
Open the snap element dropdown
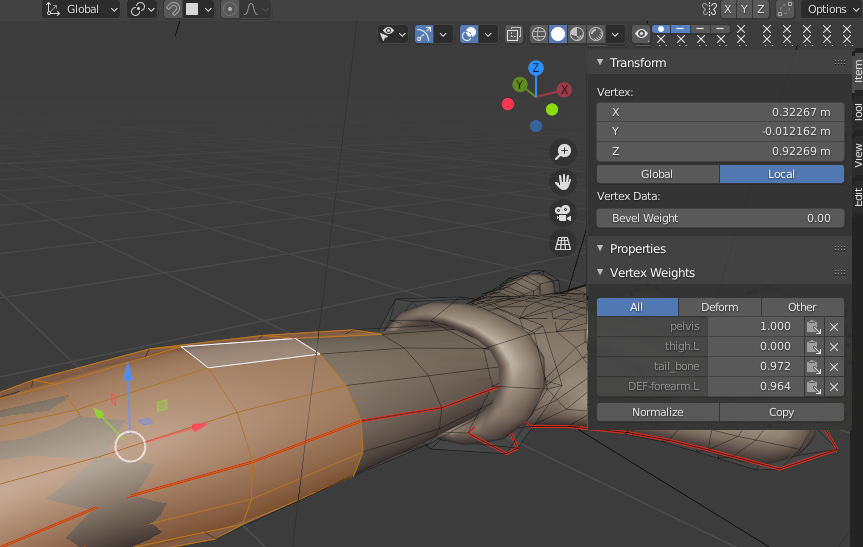[x=198, y=9]
